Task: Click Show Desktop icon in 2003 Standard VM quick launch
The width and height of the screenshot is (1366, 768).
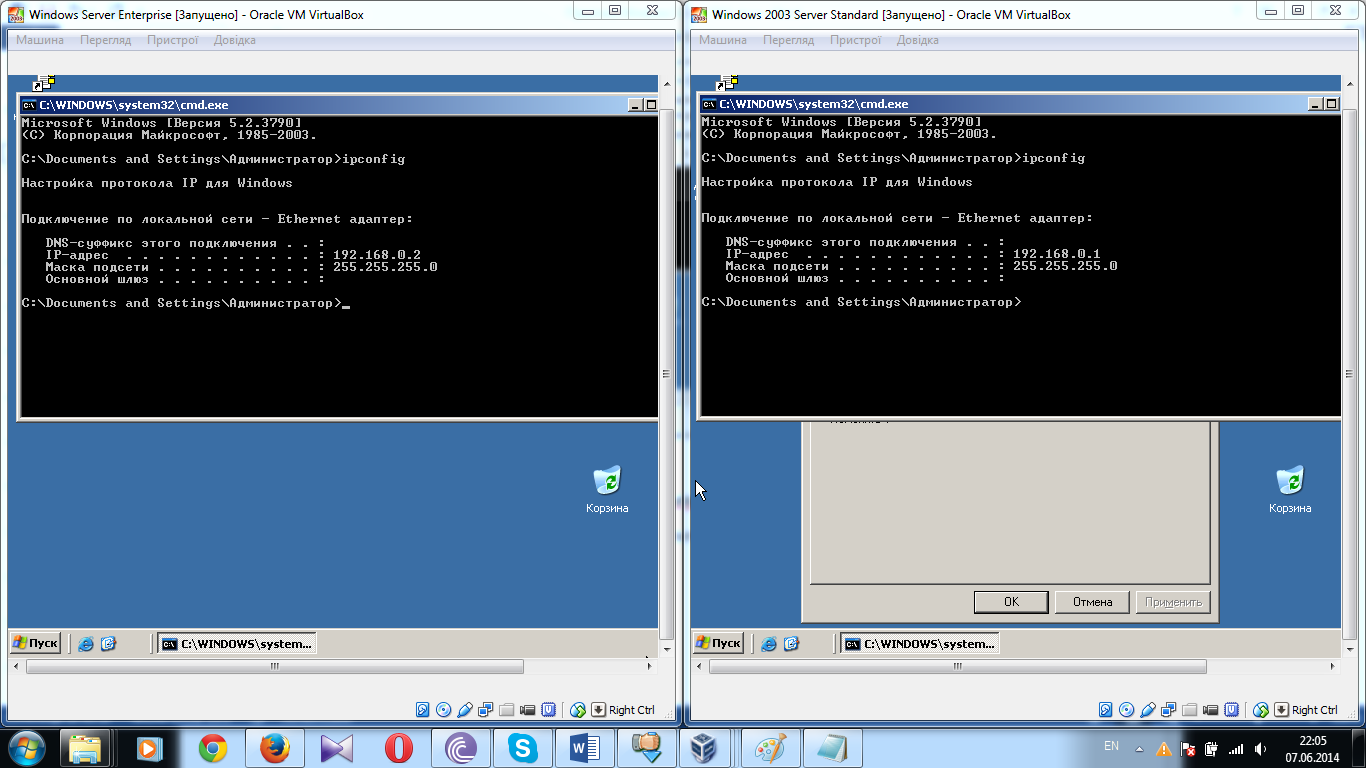Action: [x=791, y=644]
